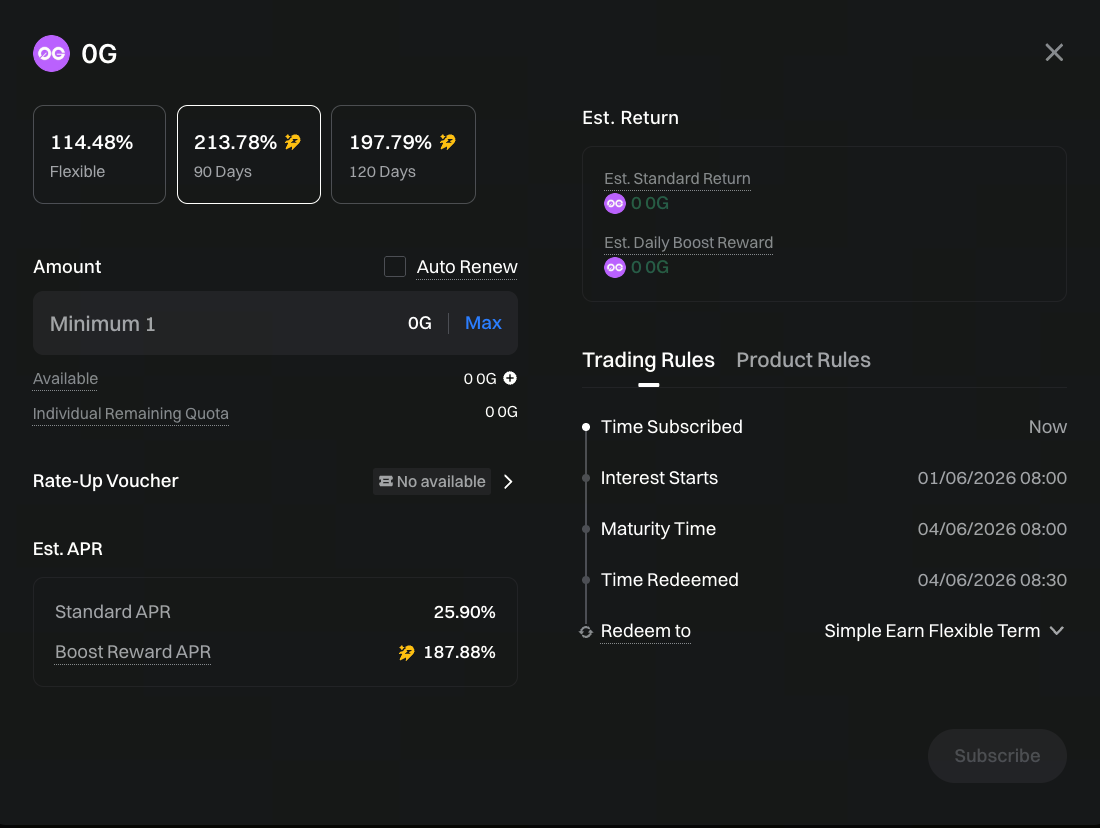This screenshot has width=1100, height=828.
Task: Click the voucher ticket icon
Action: coord(386,481)
